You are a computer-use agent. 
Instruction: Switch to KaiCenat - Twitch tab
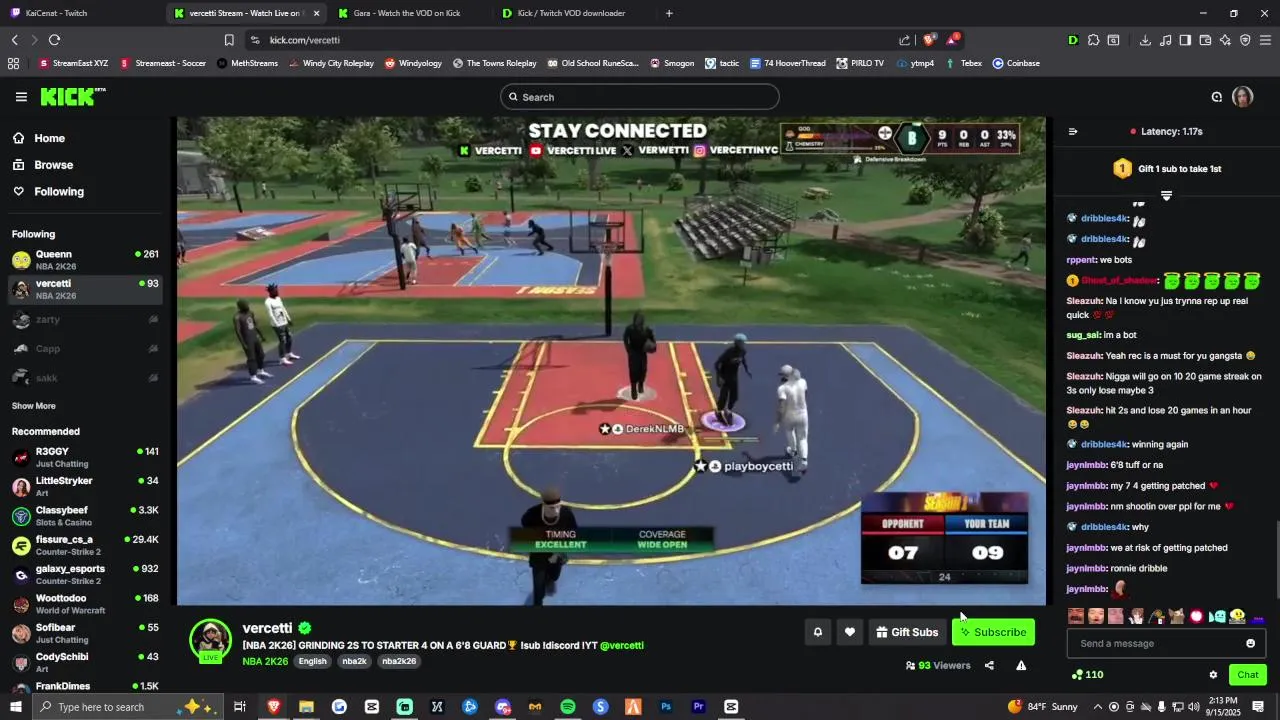pyautogui.click(x=80, y=13)
